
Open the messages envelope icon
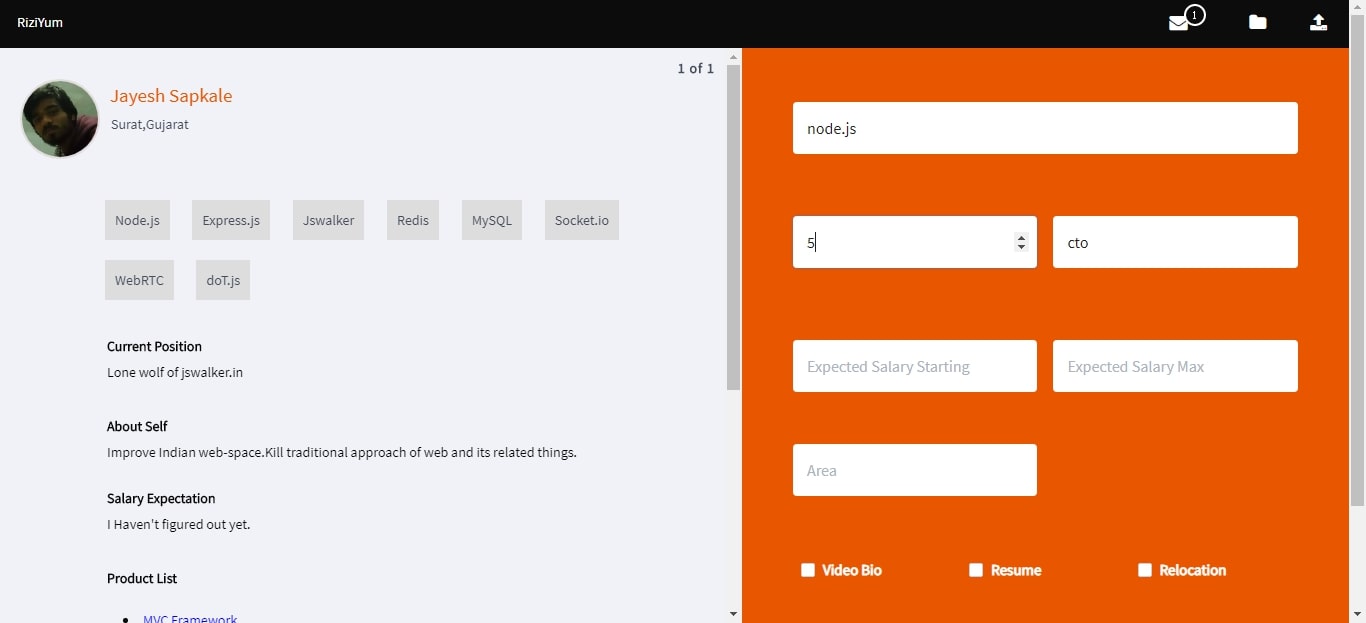1179,23
